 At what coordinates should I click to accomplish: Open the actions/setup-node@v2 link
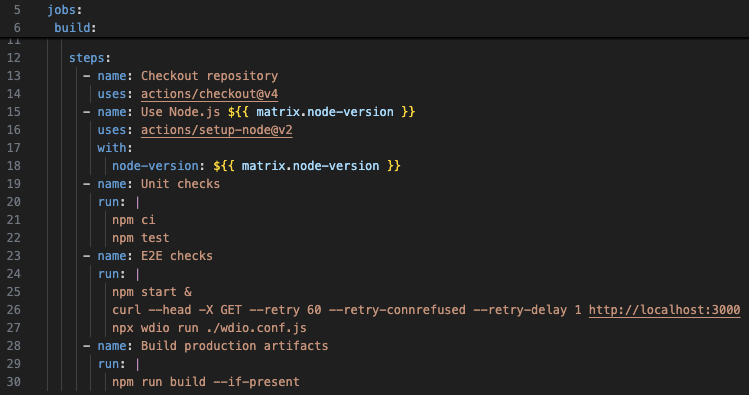pyautogui.click(x=216, y=130)
